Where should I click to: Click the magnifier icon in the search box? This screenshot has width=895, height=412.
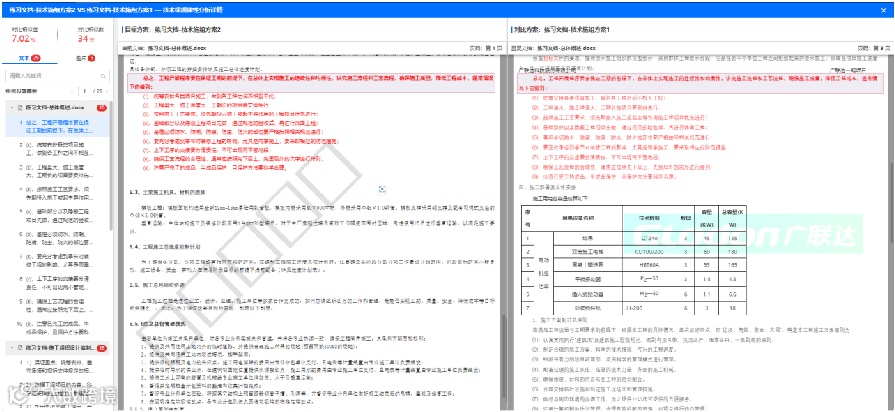[104, 75]
